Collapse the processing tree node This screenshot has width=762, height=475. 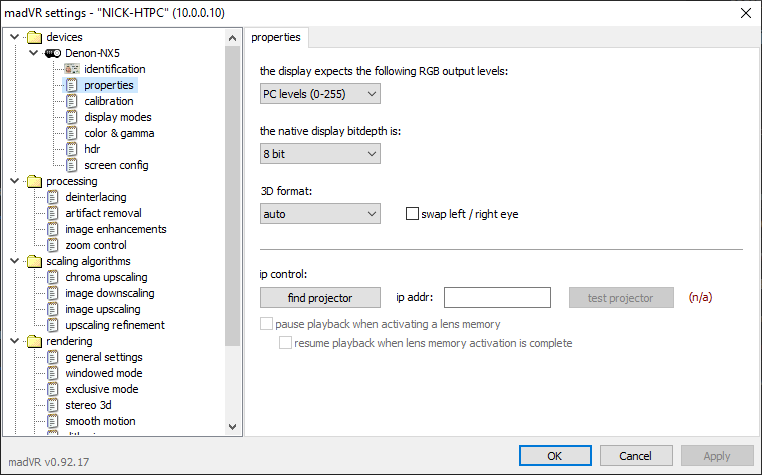point(13,181)
